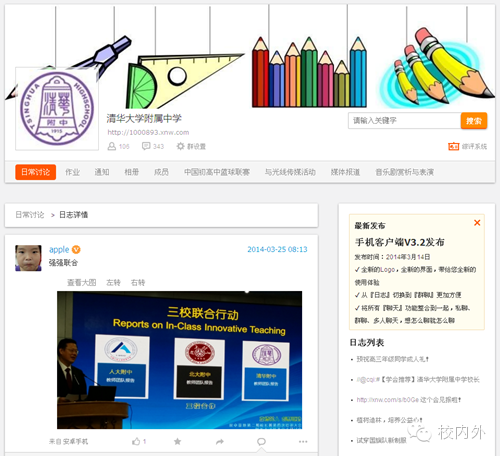The height and width of the screenshot is (456, 500).
Task: Open log entry link 这个会见报啦
Action: (409, 400)
